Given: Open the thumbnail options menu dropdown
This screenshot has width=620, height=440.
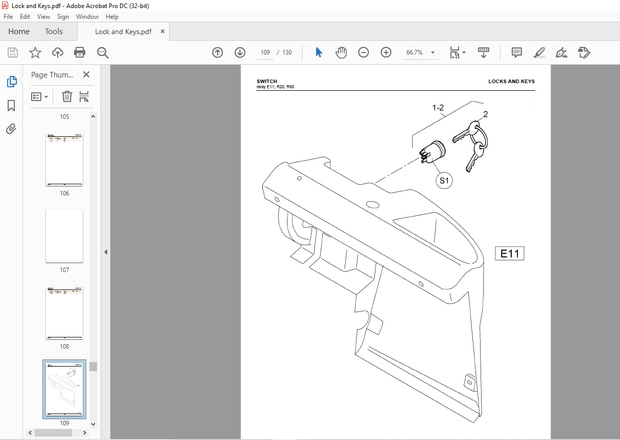Looking at the screenshot, I should pos(40,96).
